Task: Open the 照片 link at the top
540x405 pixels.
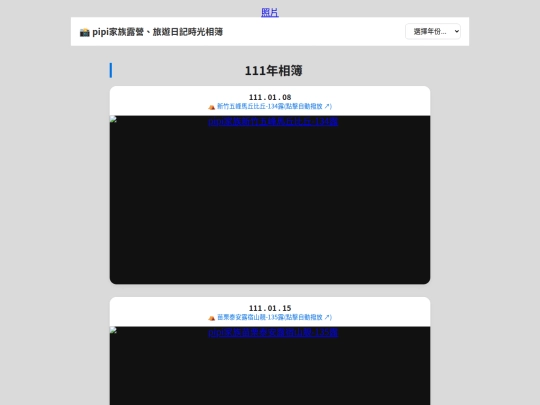Action: pos(270,12)
